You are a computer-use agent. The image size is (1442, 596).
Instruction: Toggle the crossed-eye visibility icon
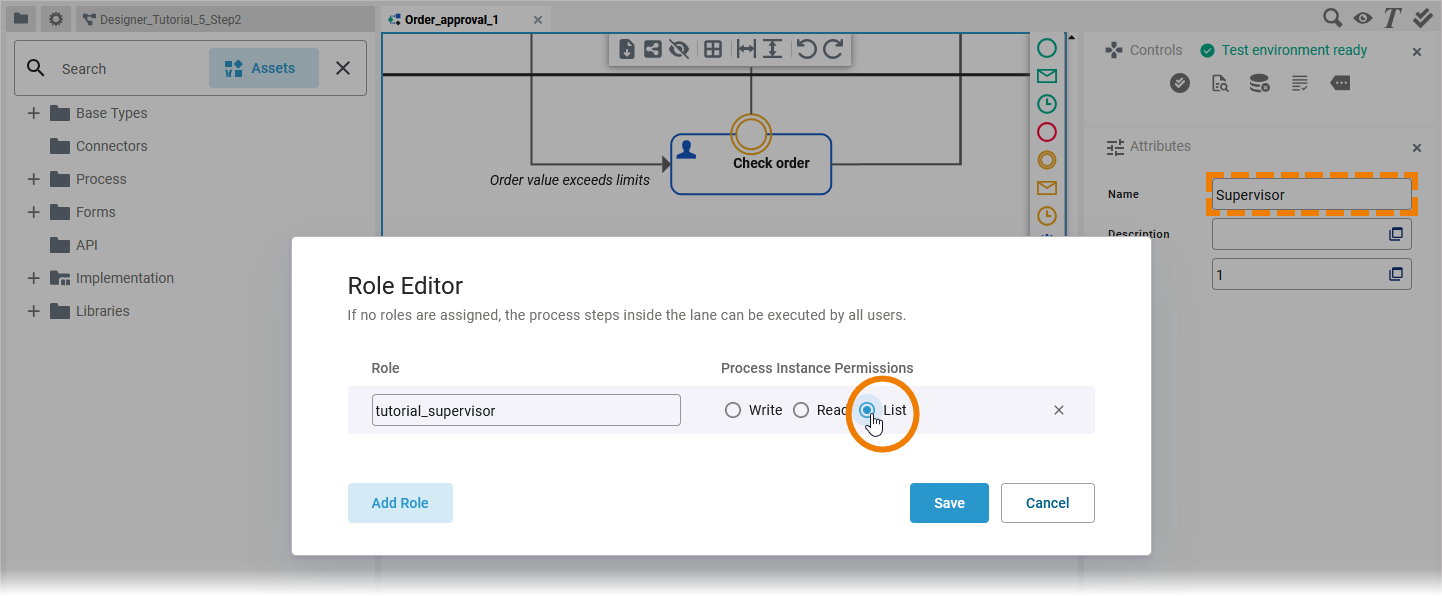(x=679, y=49)
